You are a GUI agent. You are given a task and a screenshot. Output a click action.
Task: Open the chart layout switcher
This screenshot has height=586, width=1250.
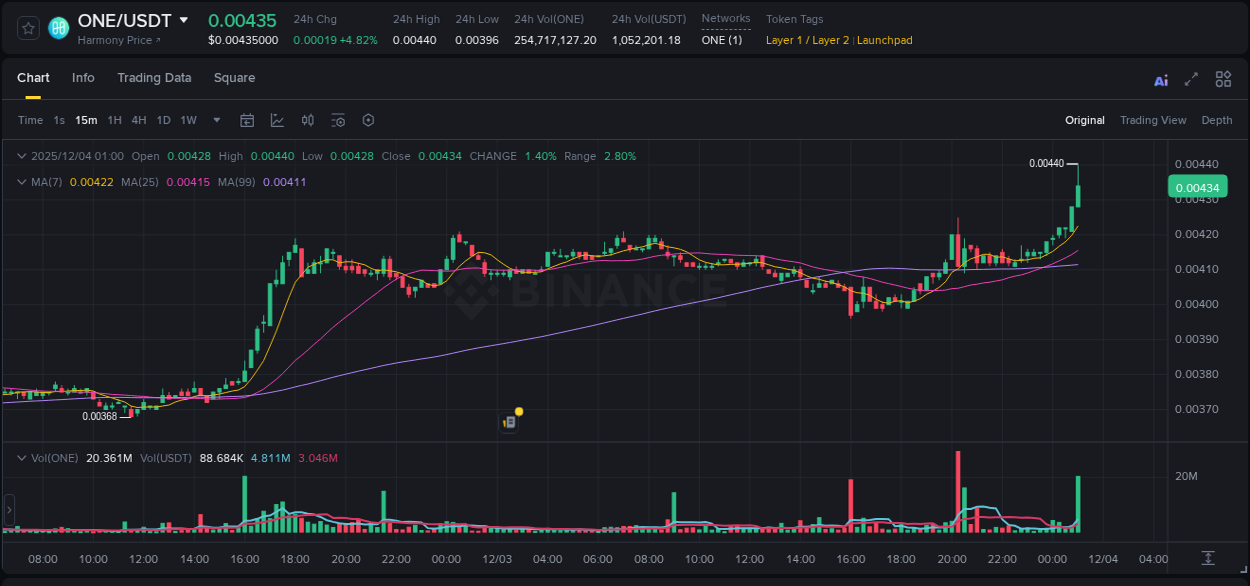pos(1223,79)
